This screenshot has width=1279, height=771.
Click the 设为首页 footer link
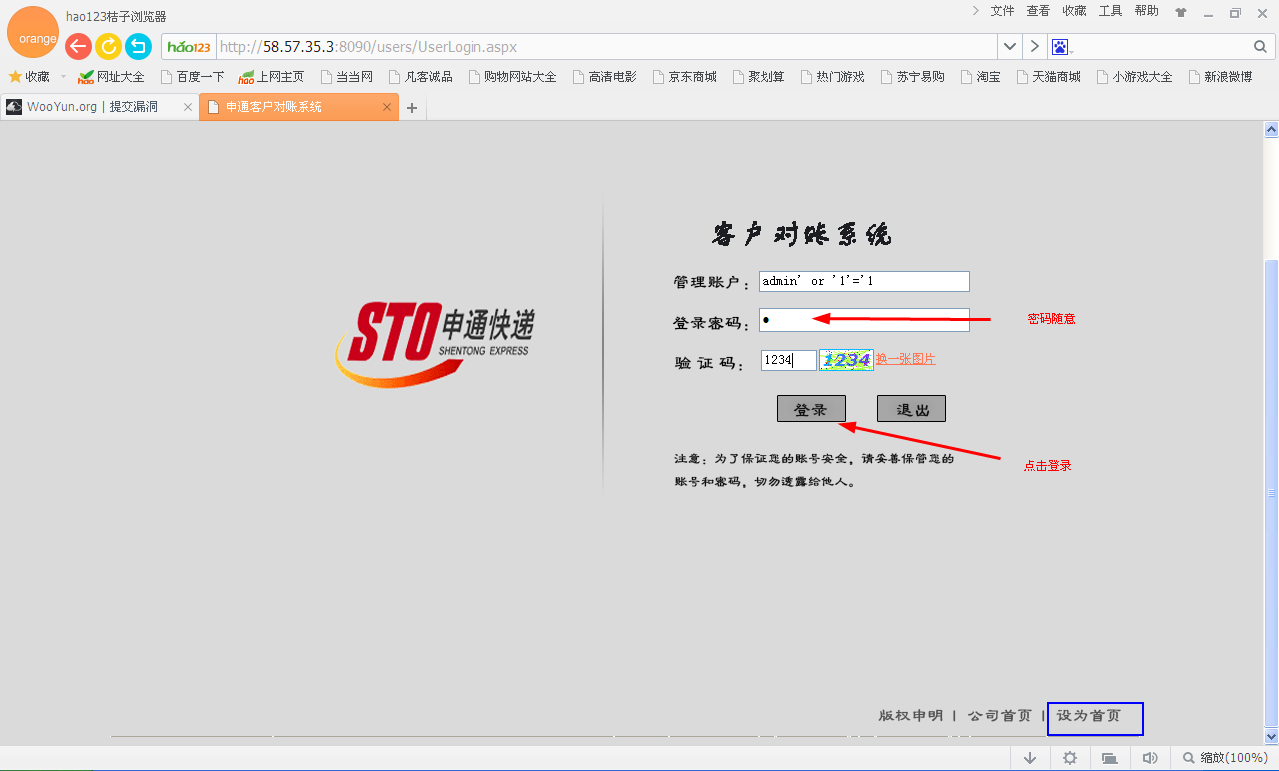[x=1089, y=716]
